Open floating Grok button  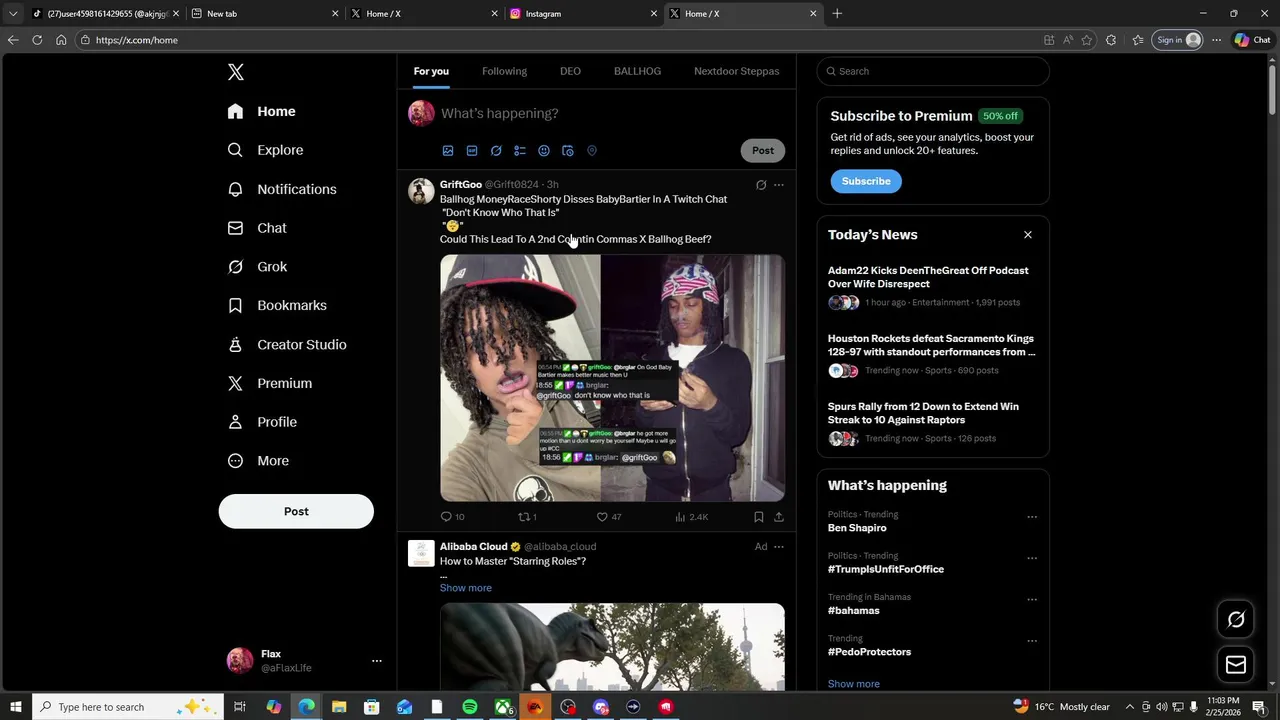(x=1236, y=620)
